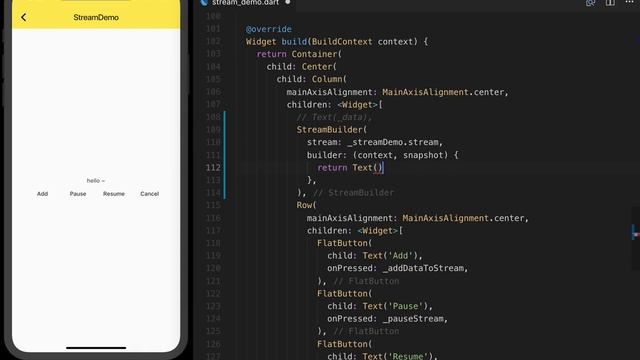
Task: Click 'builder: (context, snapshot) {' line
Action: [382, 155]
